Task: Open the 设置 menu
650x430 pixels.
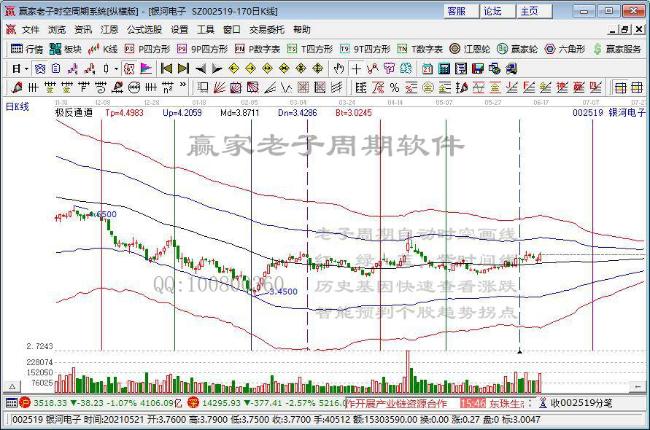Action: (x=179, y=29)
